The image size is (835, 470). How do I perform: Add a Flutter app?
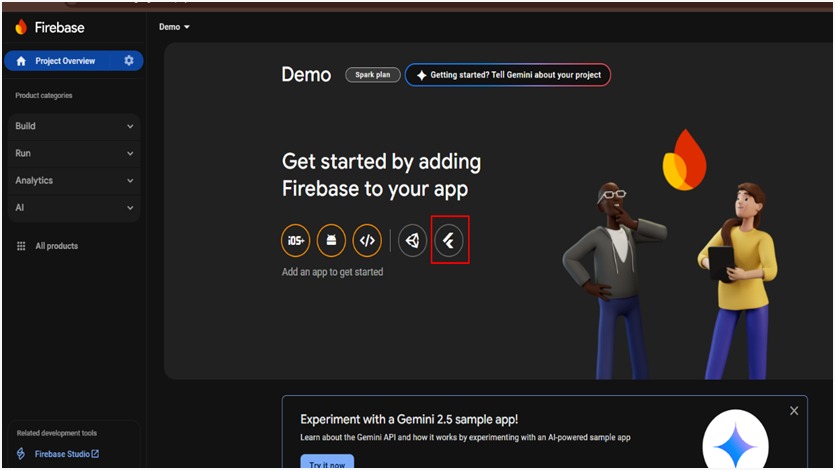(x=449, y=241)
